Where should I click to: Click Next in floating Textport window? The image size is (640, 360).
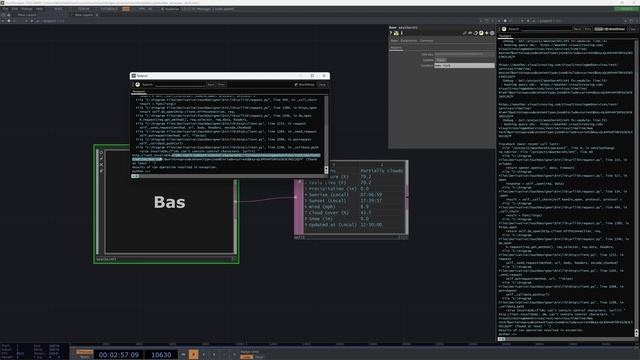click(x=211, y=84)
